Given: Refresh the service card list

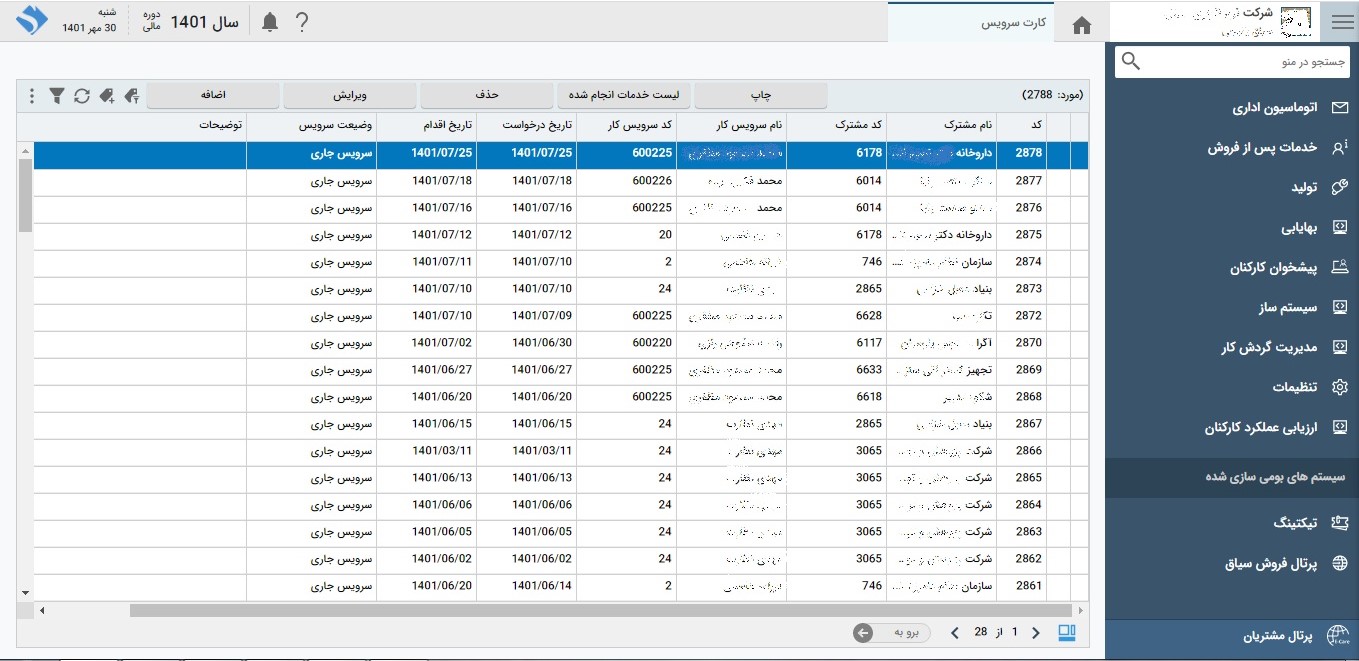Looking at the screenshot, I should pos(82,96).
